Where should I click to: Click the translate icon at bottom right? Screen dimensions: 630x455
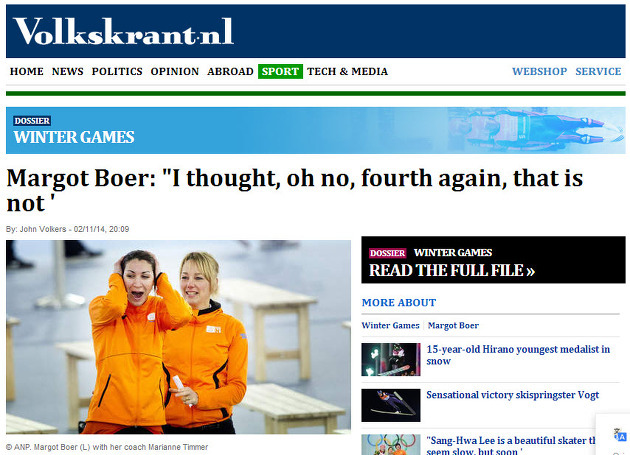tap(620, 435)
